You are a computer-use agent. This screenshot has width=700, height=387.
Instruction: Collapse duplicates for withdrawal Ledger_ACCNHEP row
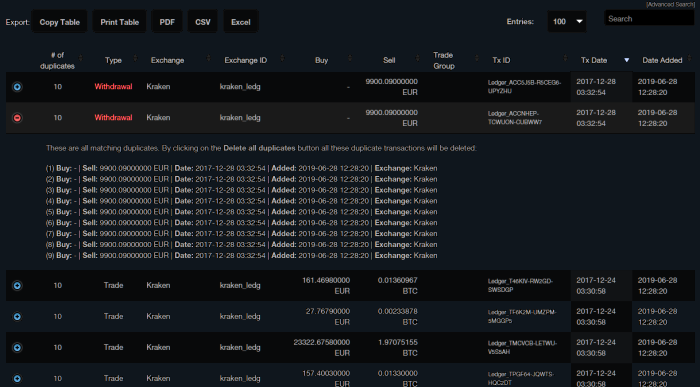pos(17,118)
